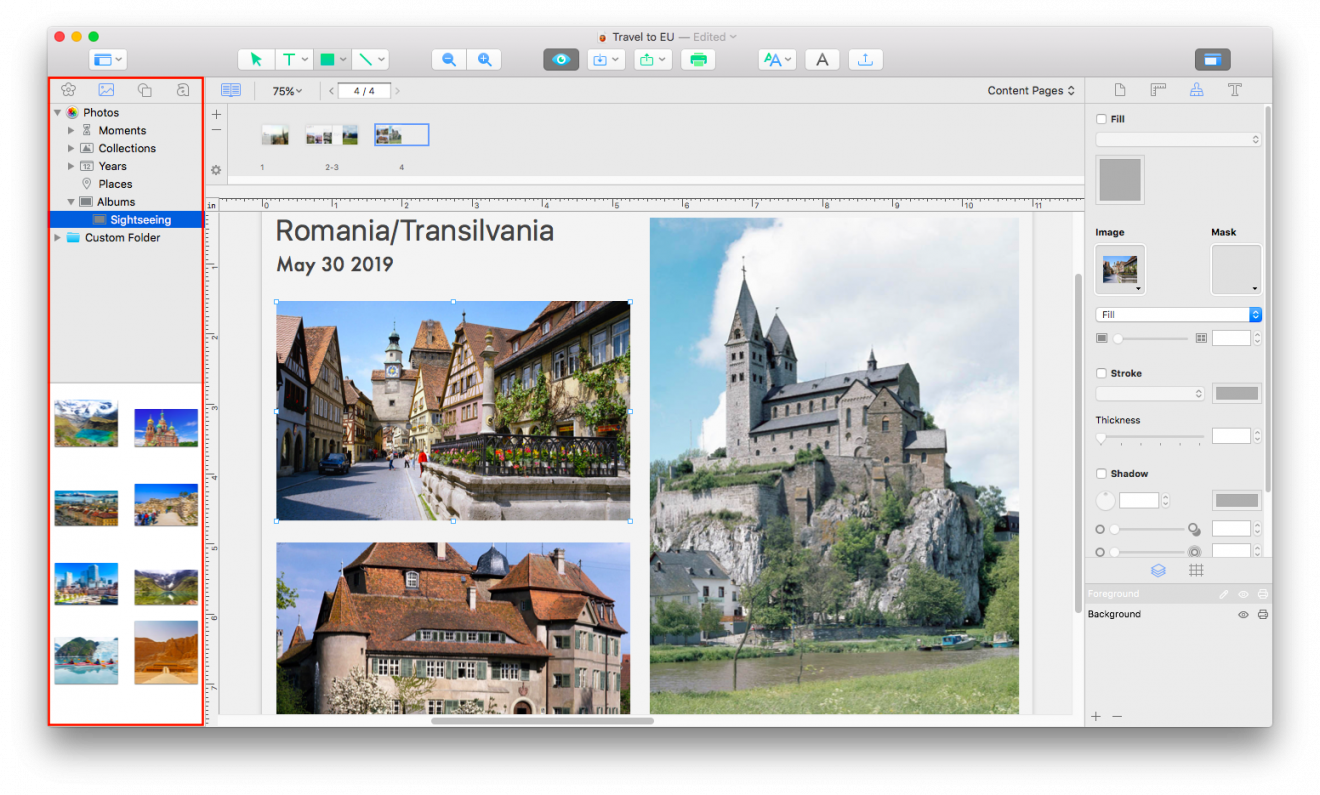Select the clipart flower icon in sidebar

68,89
